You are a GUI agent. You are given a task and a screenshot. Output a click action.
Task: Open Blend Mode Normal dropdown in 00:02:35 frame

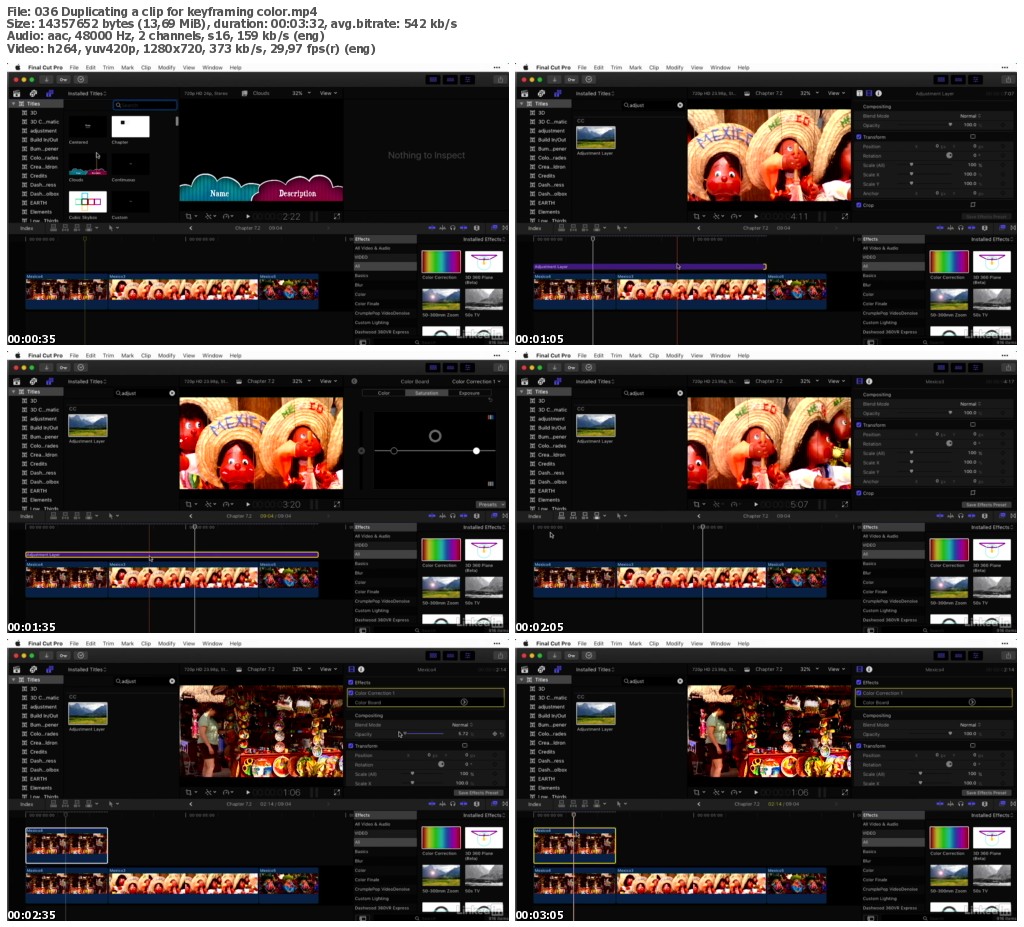tap(462, 725)
